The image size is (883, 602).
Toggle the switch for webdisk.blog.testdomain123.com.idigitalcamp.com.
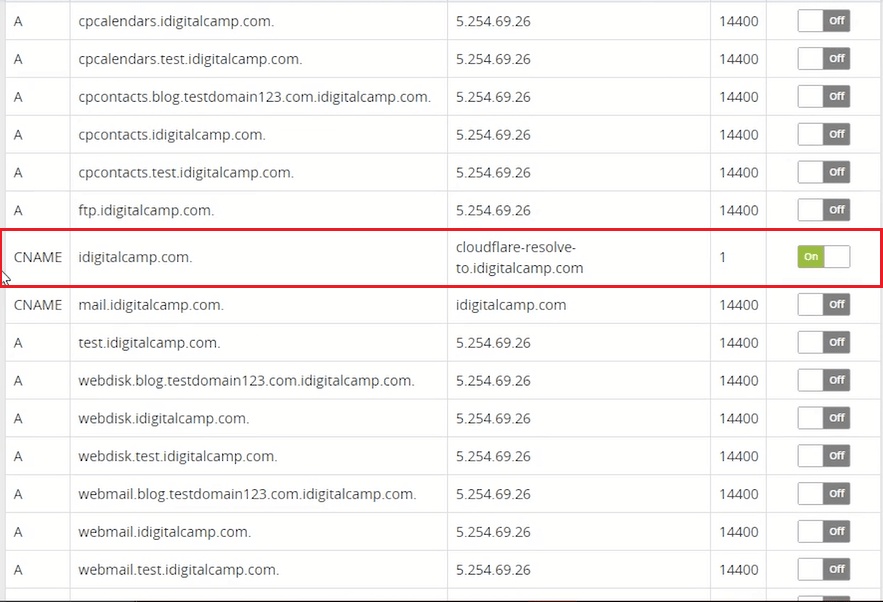(x=823, y=380)
